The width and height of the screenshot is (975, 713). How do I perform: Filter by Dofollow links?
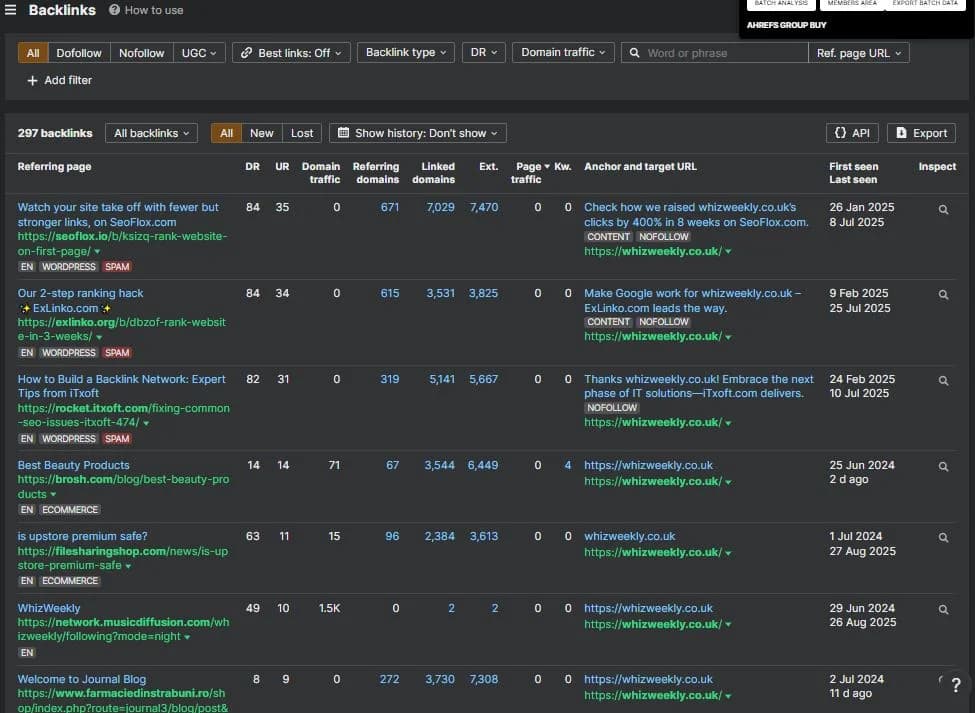79,53
